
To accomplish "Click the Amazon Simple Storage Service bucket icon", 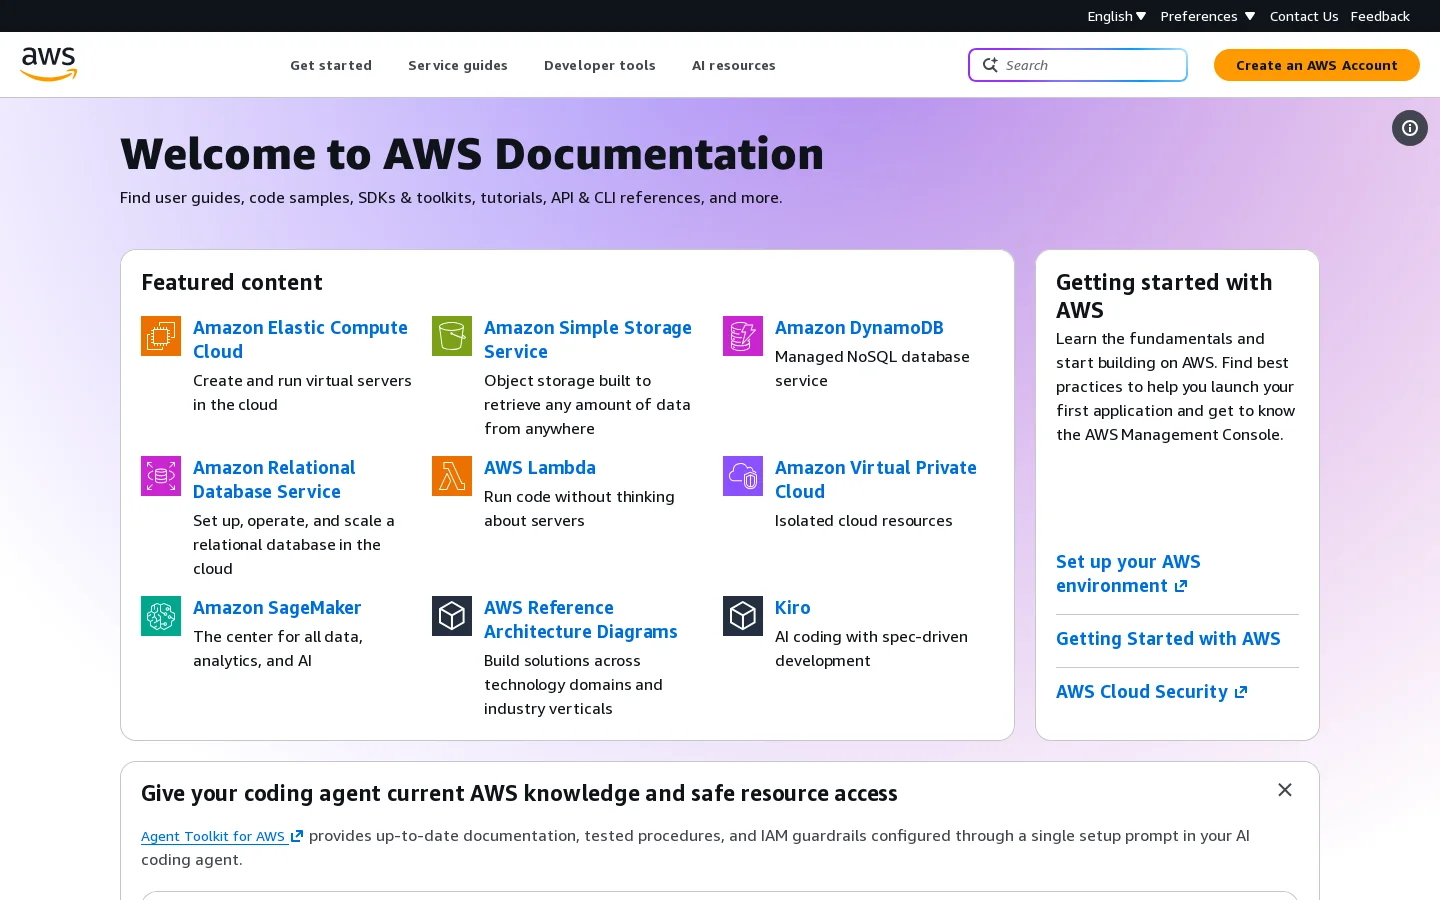I will 452,336.
